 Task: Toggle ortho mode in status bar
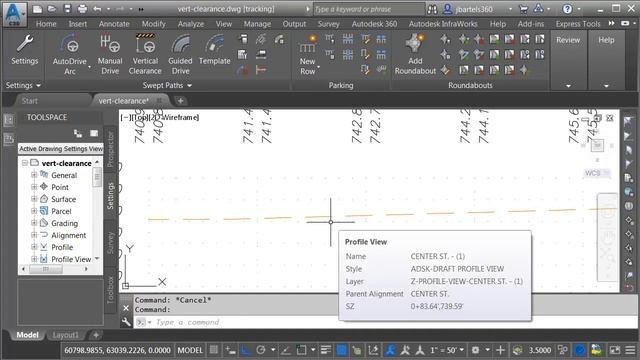[245, 350]
